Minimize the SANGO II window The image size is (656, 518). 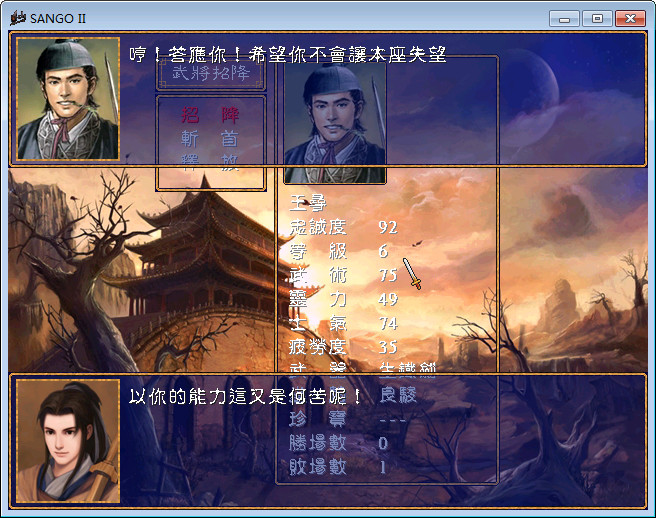pyautogui.click(x=564, y=19)
